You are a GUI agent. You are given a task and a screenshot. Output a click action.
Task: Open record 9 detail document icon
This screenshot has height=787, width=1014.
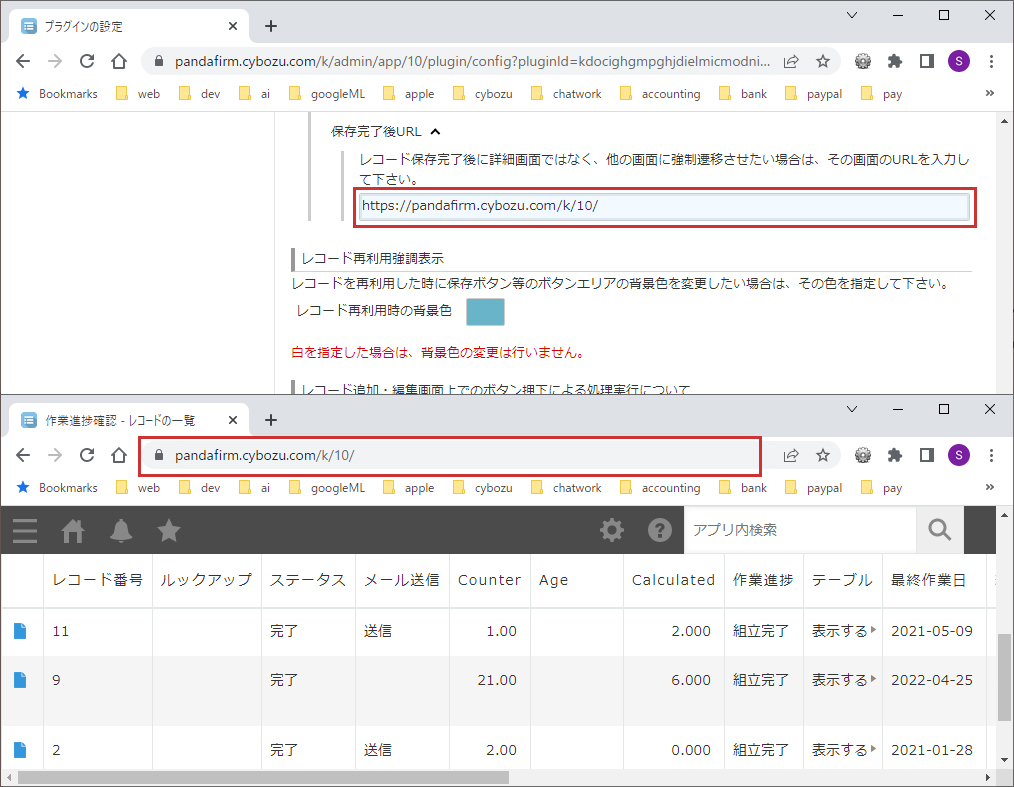coord(20,680)
